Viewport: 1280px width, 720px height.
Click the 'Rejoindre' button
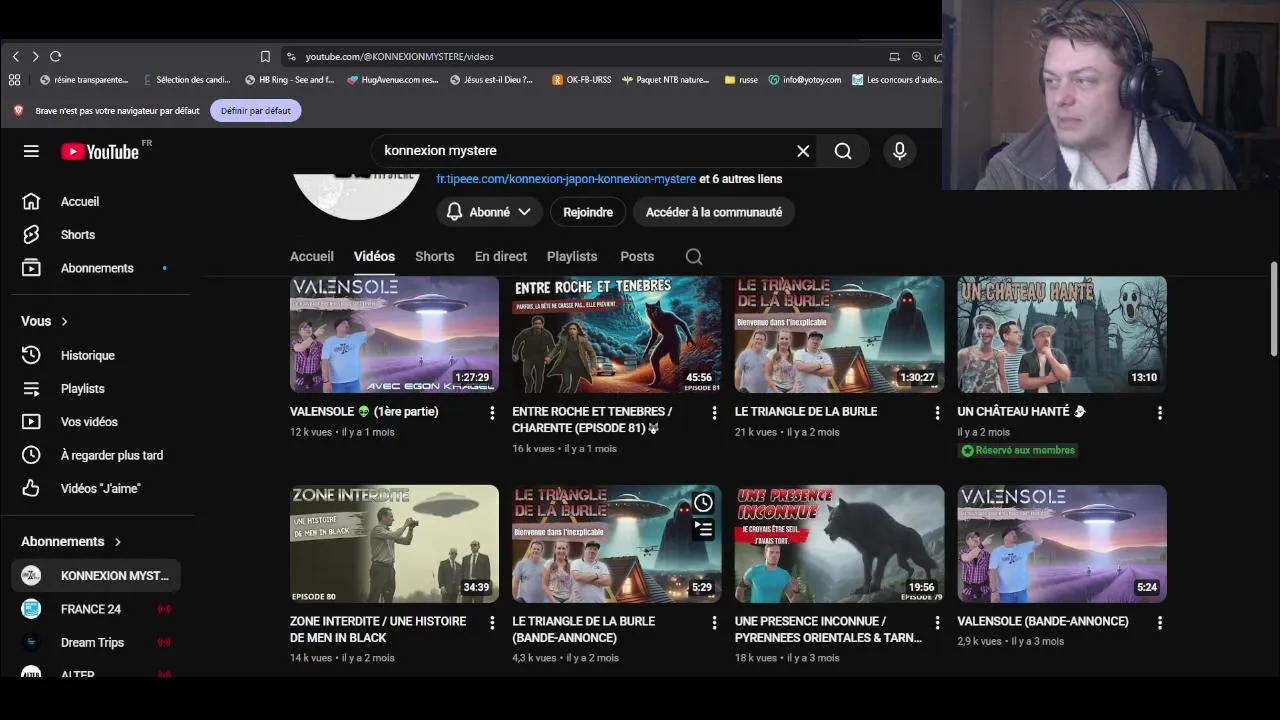pyautogui.click(x=588, y=212)
